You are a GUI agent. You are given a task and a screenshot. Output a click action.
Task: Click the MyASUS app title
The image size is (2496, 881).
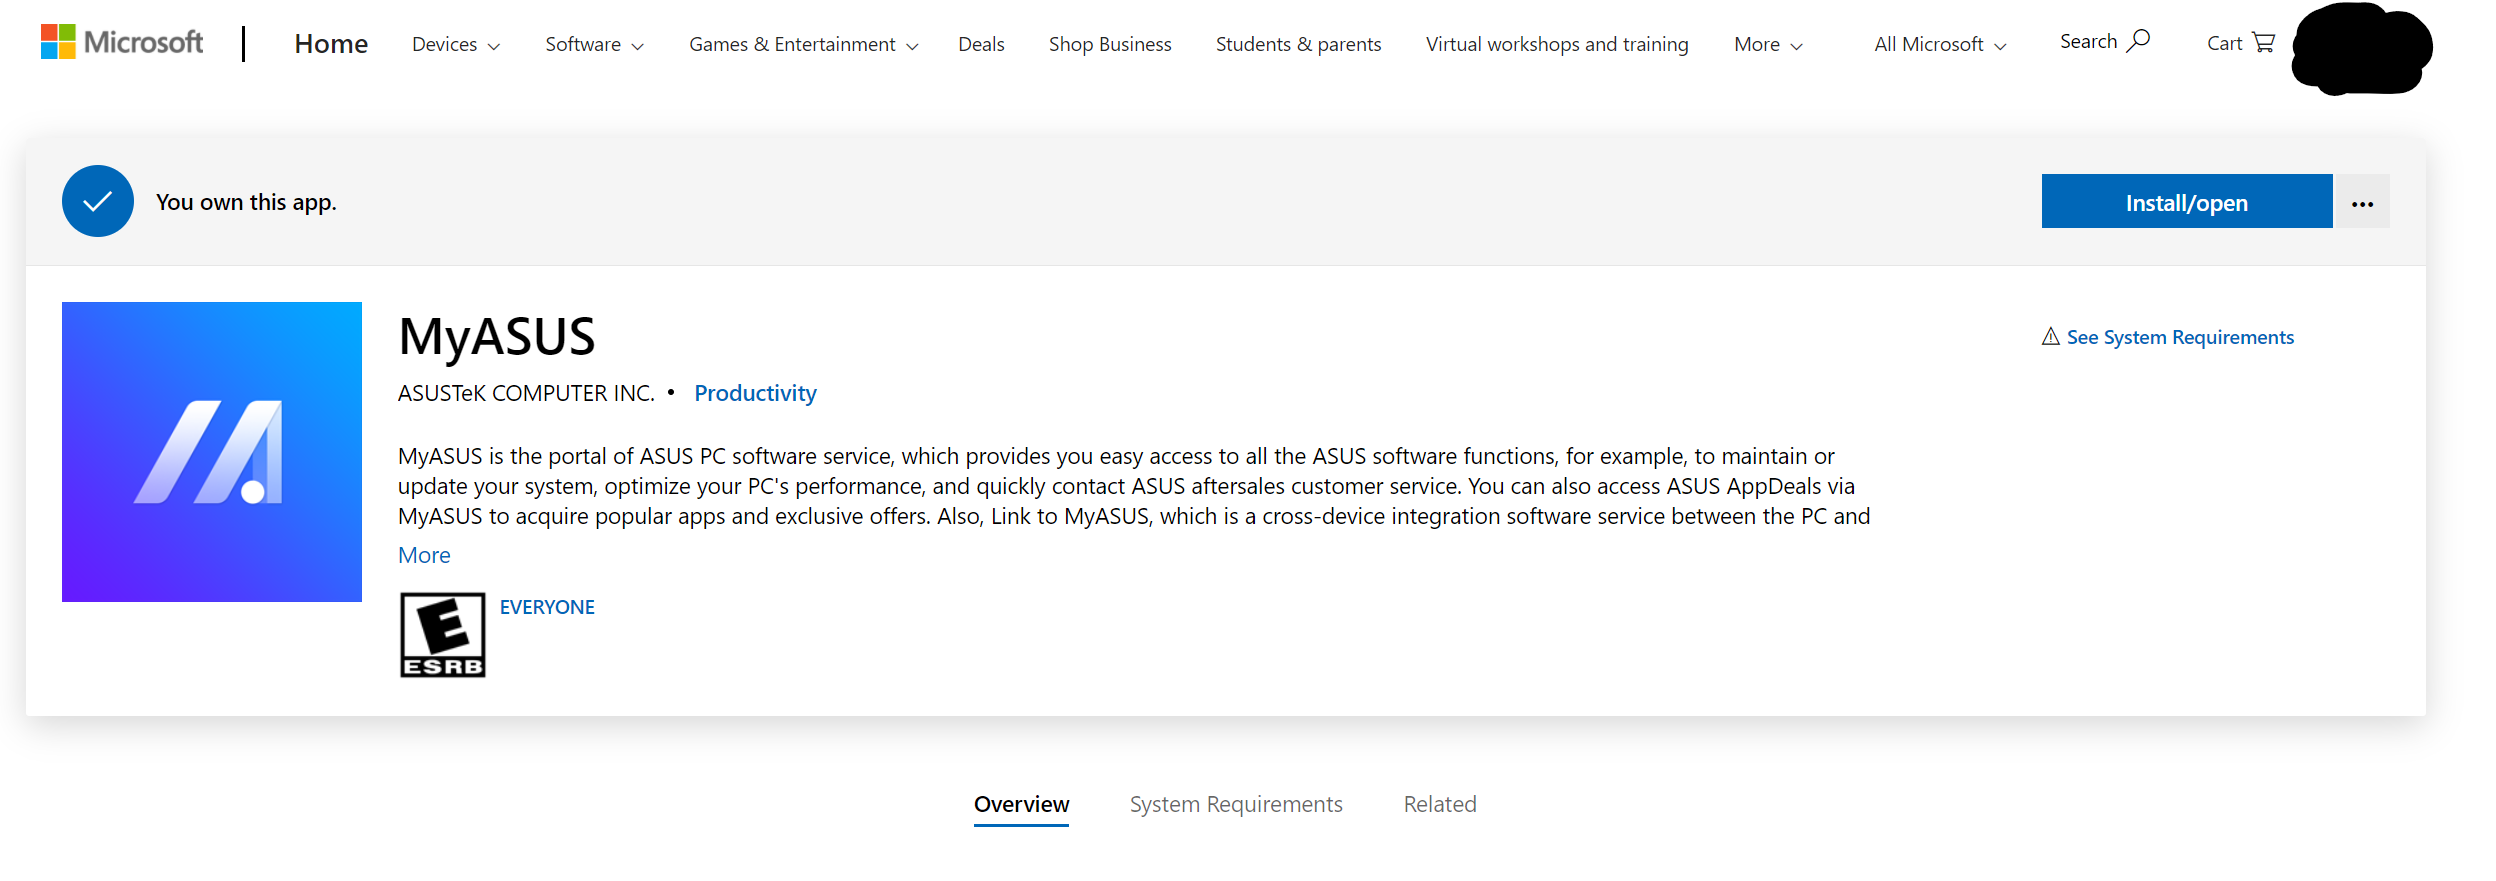497,337
